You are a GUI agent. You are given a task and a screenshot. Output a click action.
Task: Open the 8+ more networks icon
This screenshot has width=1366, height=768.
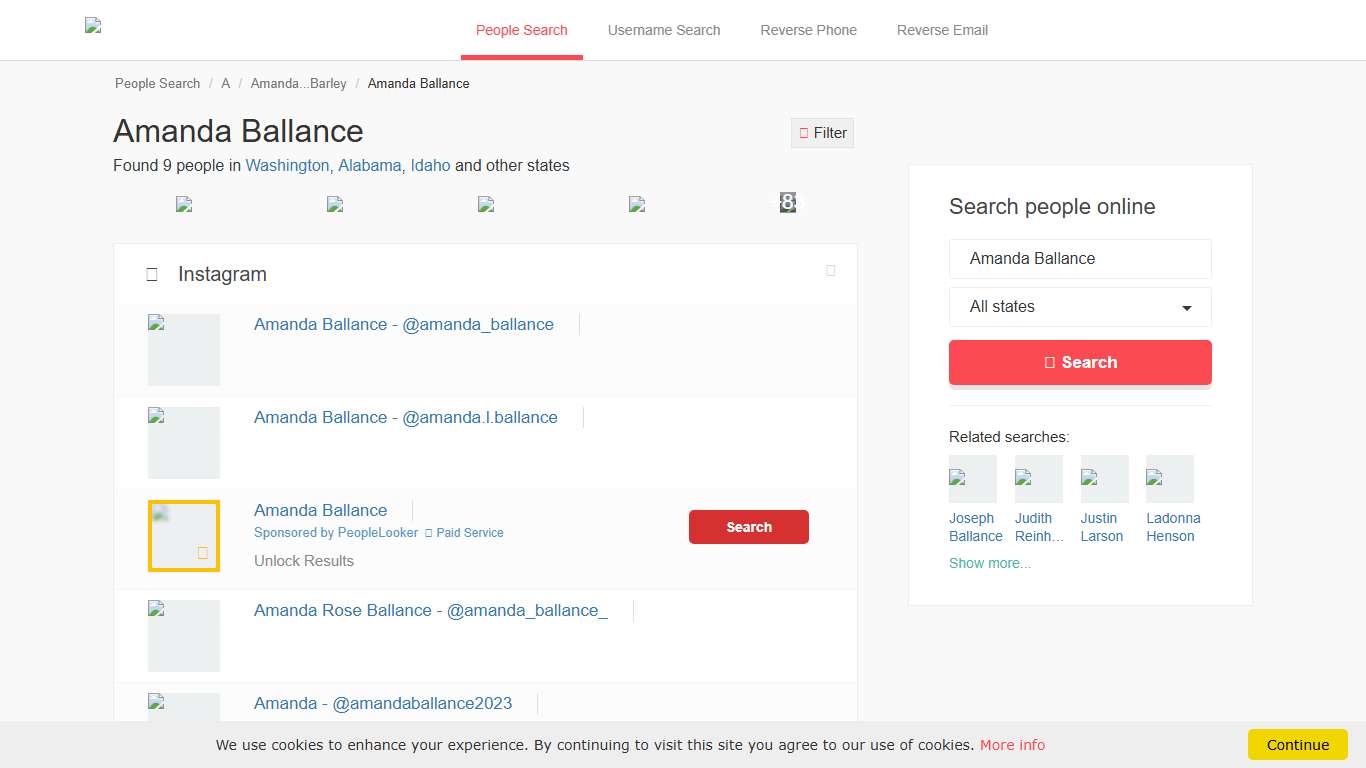point(788,203)
